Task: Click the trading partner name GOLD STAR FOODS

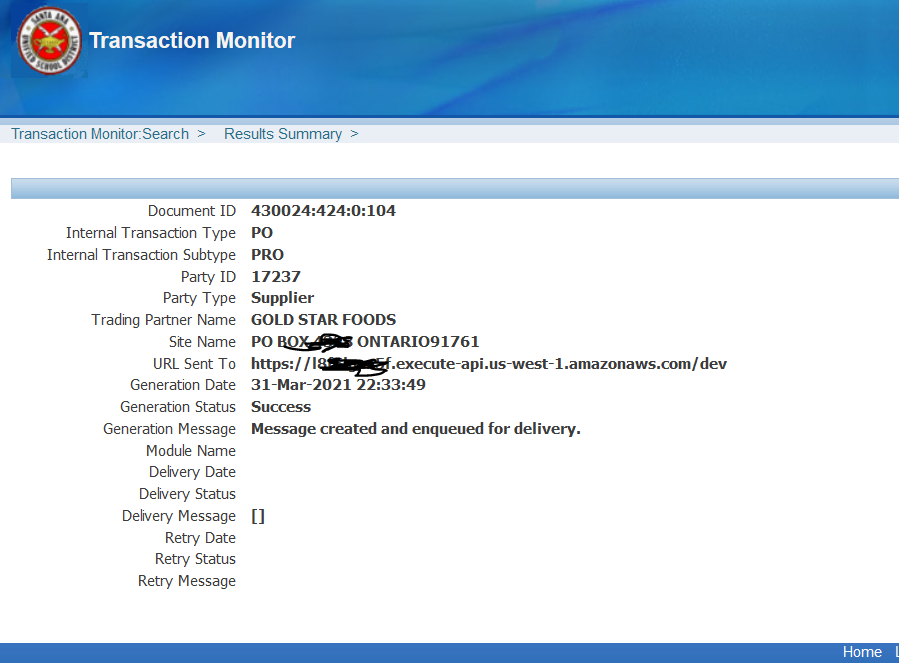Action: tap(323, 320)
